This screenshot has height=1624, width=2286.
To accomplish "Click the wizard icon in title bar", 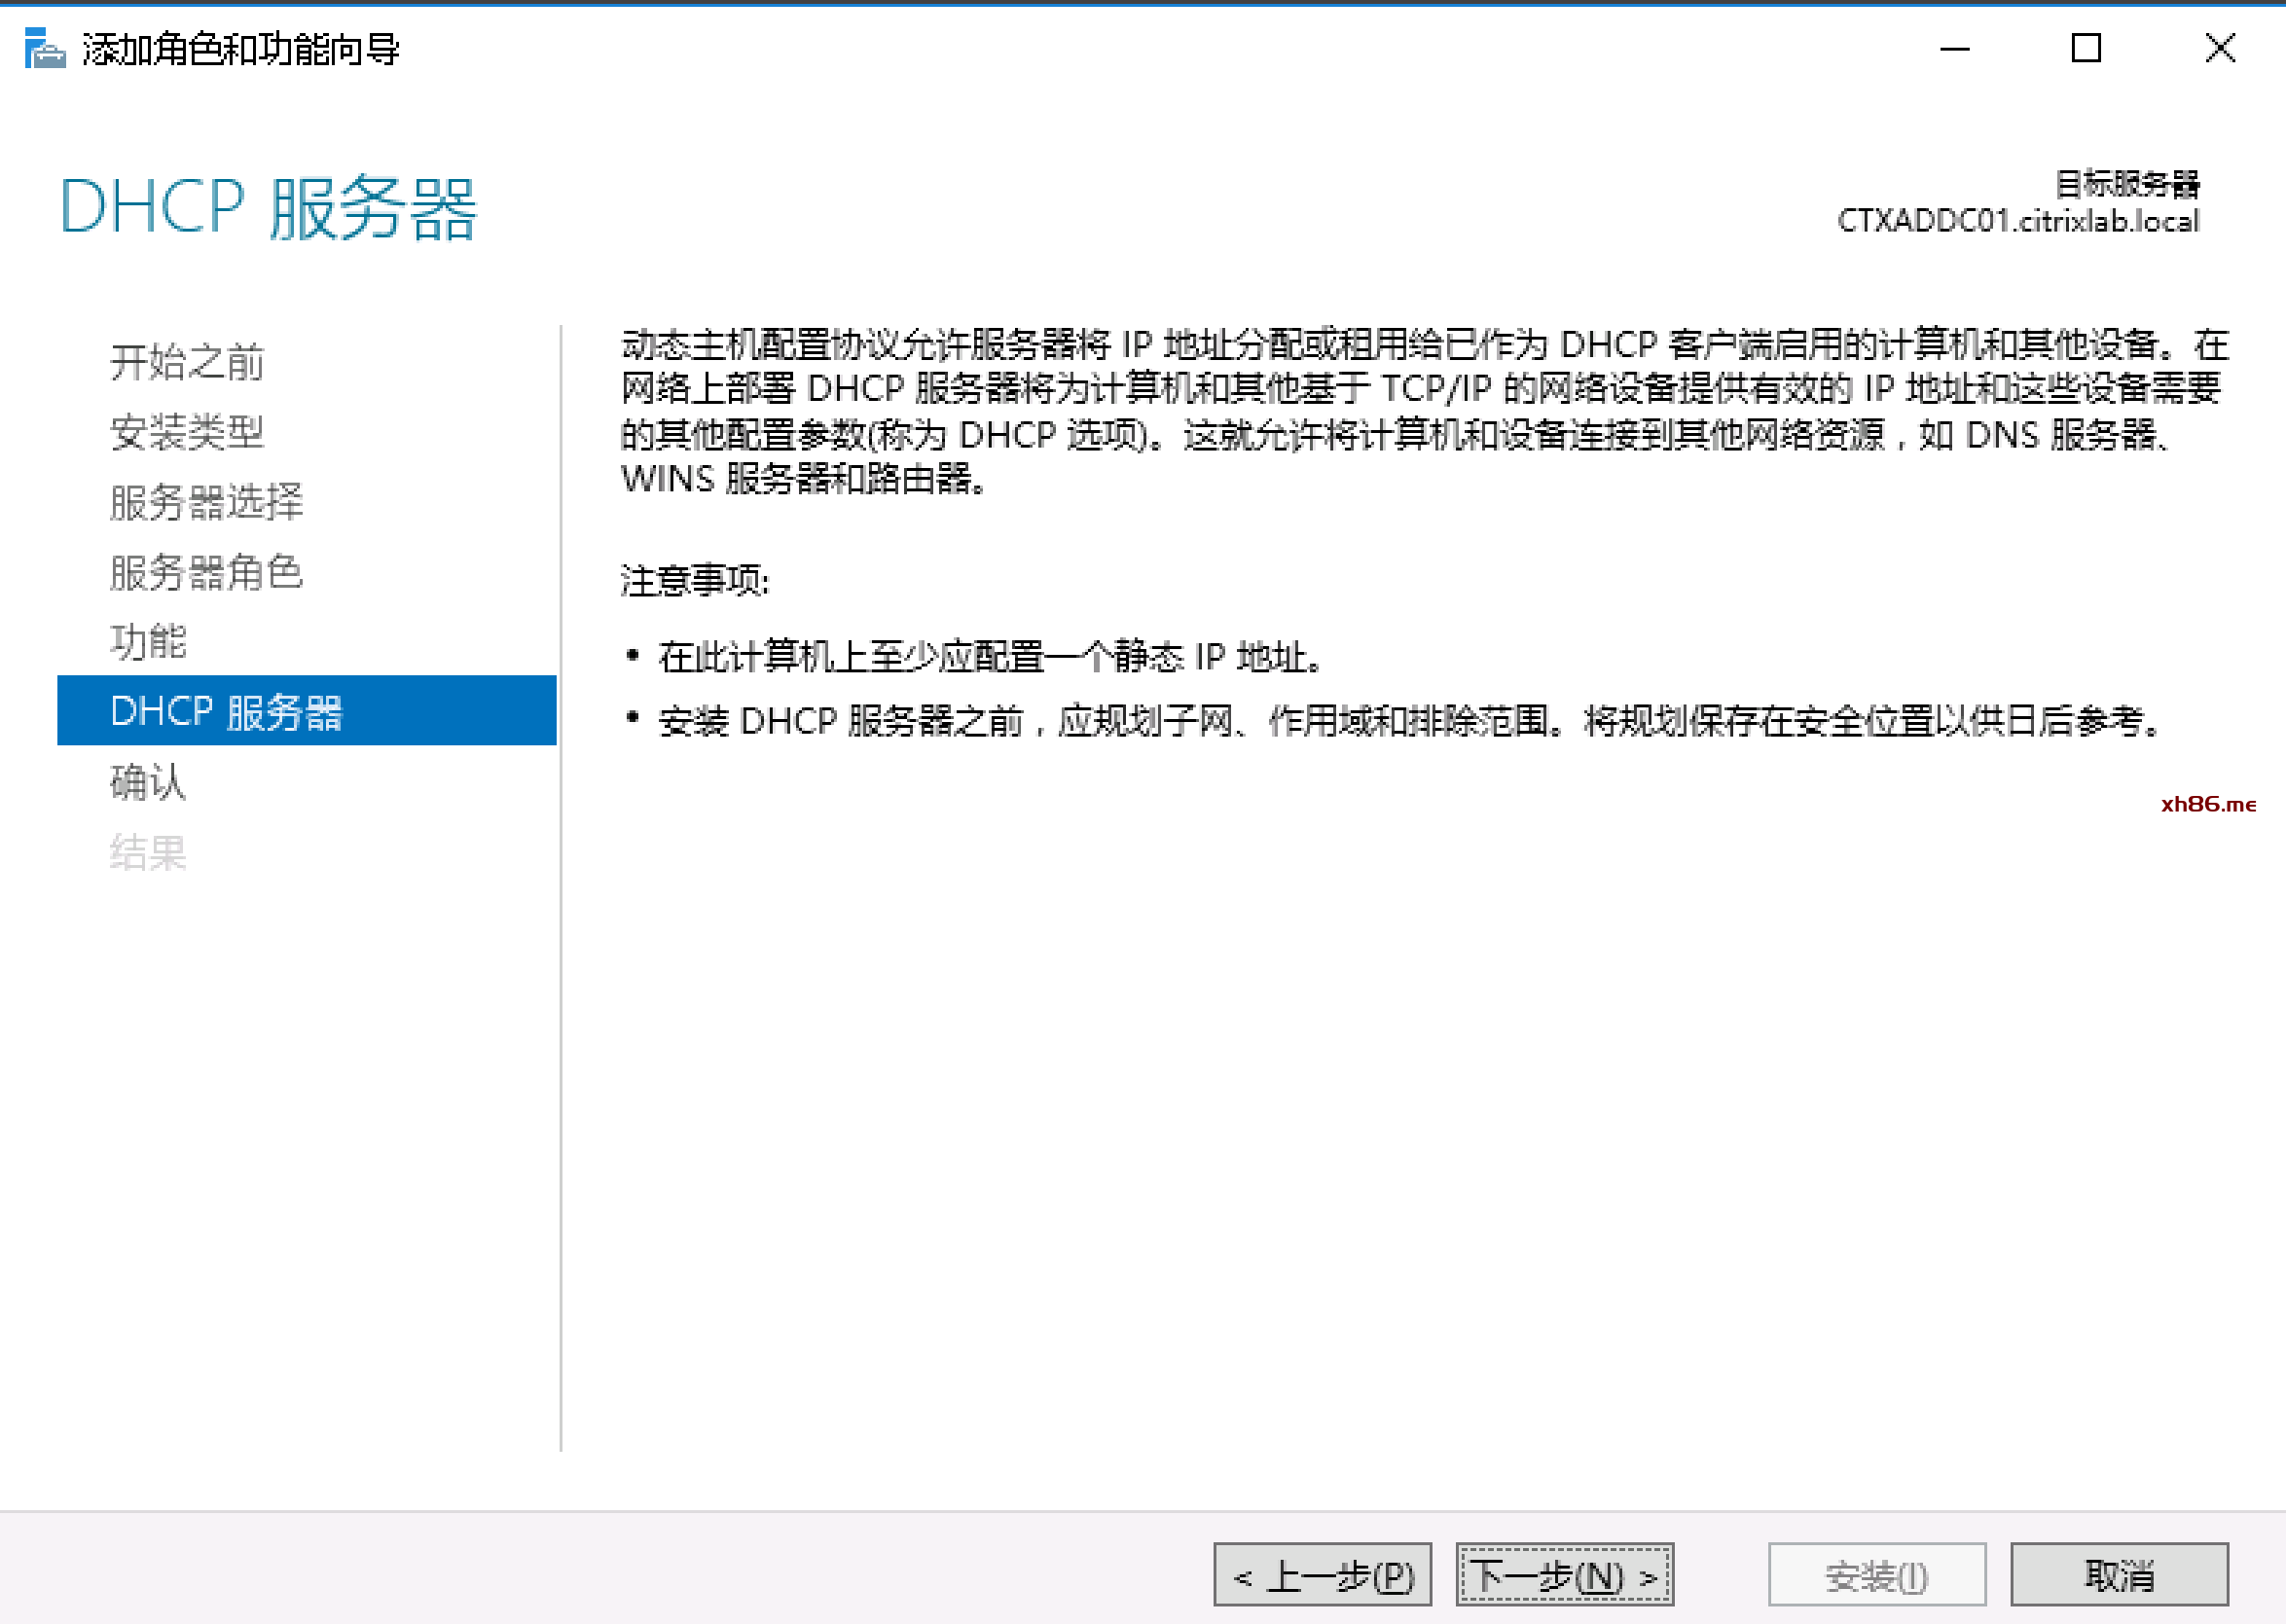I will [x=44, y=48].
